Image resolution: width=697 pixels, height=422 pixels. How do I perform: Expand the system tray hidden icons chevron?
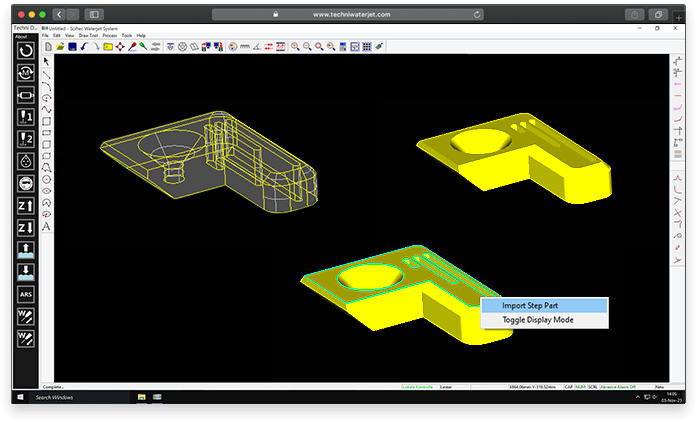pos(638,397)
